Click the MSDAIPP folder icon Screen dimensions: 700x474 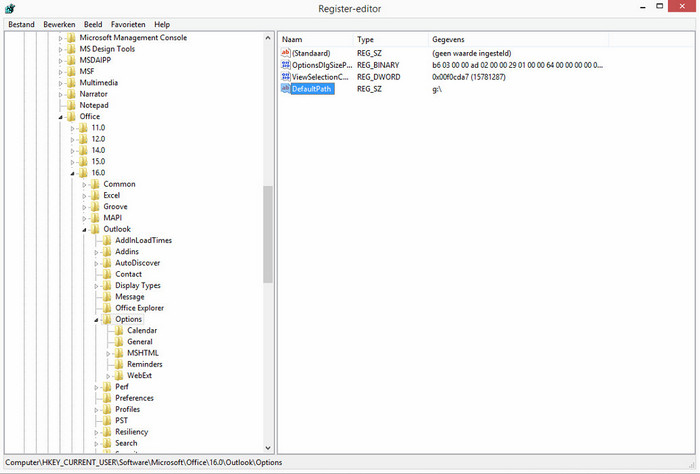pyautogui.click(x=71, y=60)
